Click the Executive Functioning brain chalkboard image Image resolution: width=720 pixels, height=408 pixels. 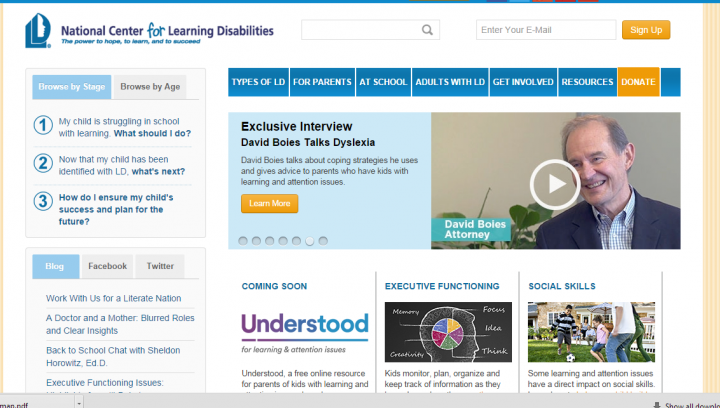tap(448, 332)
